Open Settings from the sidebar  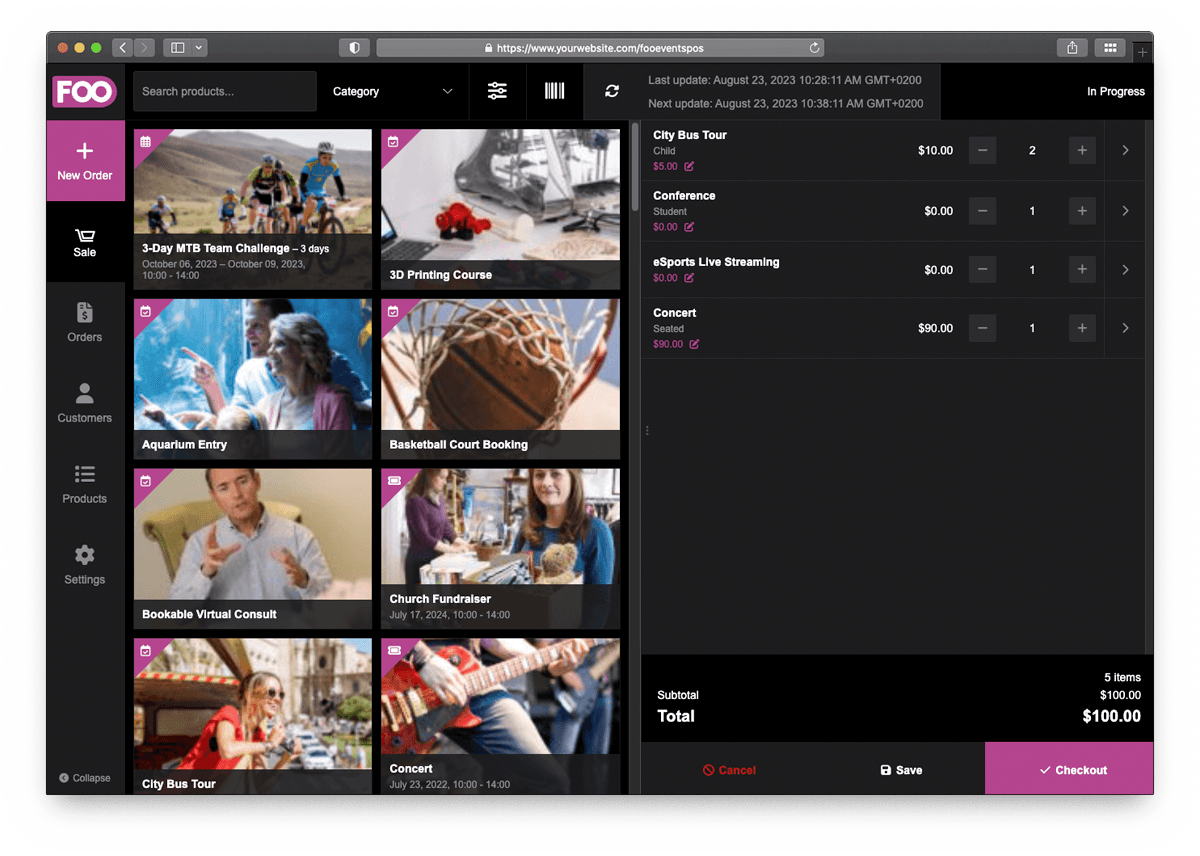coord(85,565)
